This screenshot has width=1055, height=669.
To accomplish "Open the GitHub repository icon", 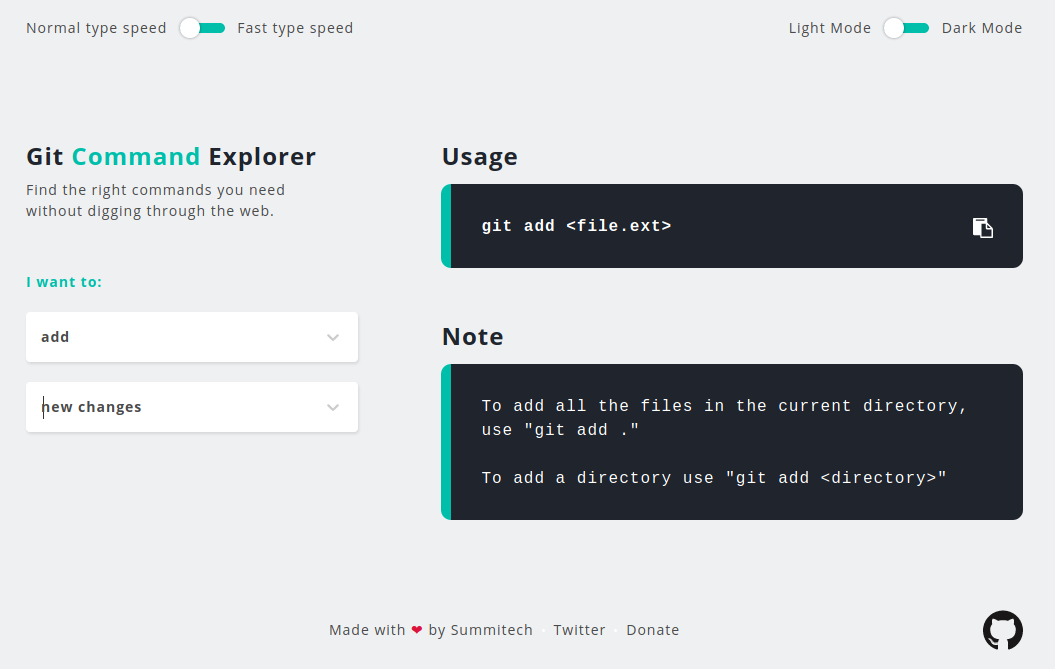I will tap(1003, 630).
